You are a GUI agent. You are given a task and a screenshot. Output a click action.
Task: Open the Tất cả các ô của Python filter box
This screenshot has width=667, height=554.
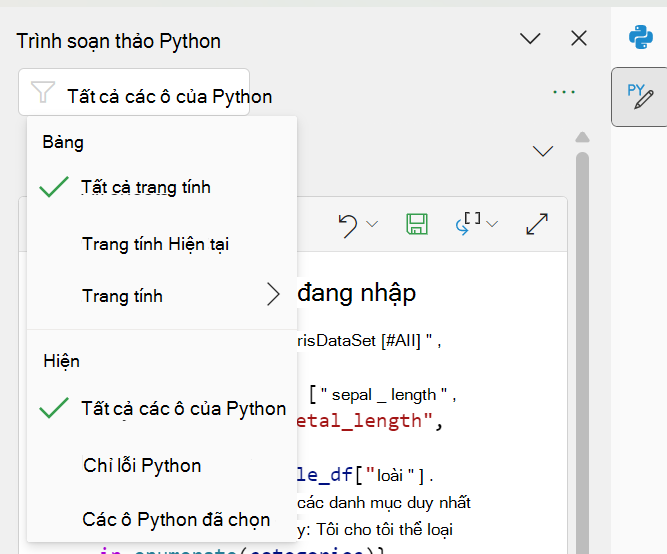pos(134,92)
